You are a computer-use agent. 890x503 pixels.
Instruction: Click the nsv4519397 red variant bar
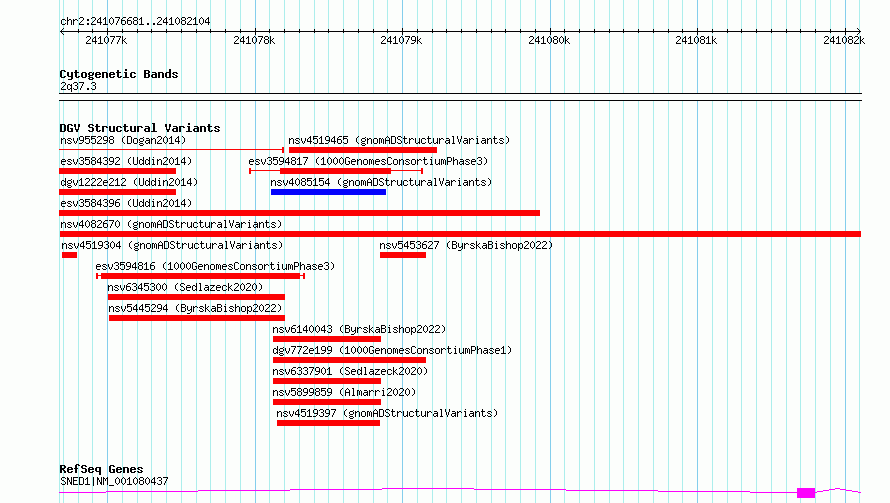coord(328,423)
